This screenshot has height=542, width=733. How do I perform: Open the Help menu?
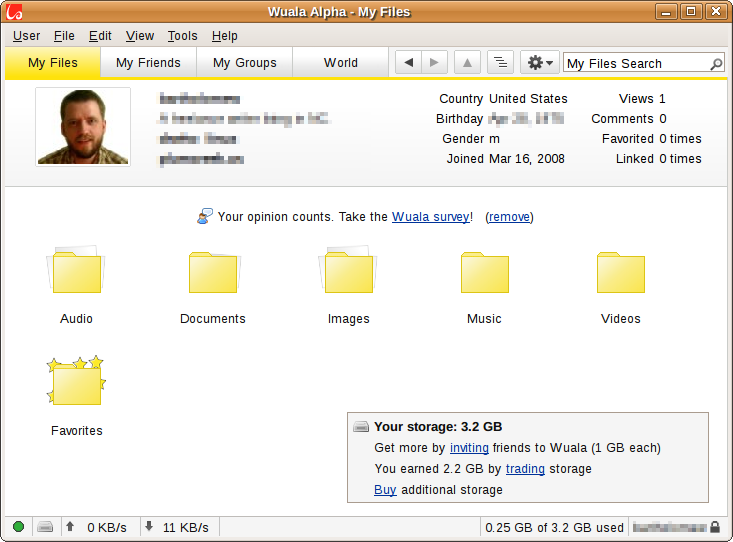[224, 36]
